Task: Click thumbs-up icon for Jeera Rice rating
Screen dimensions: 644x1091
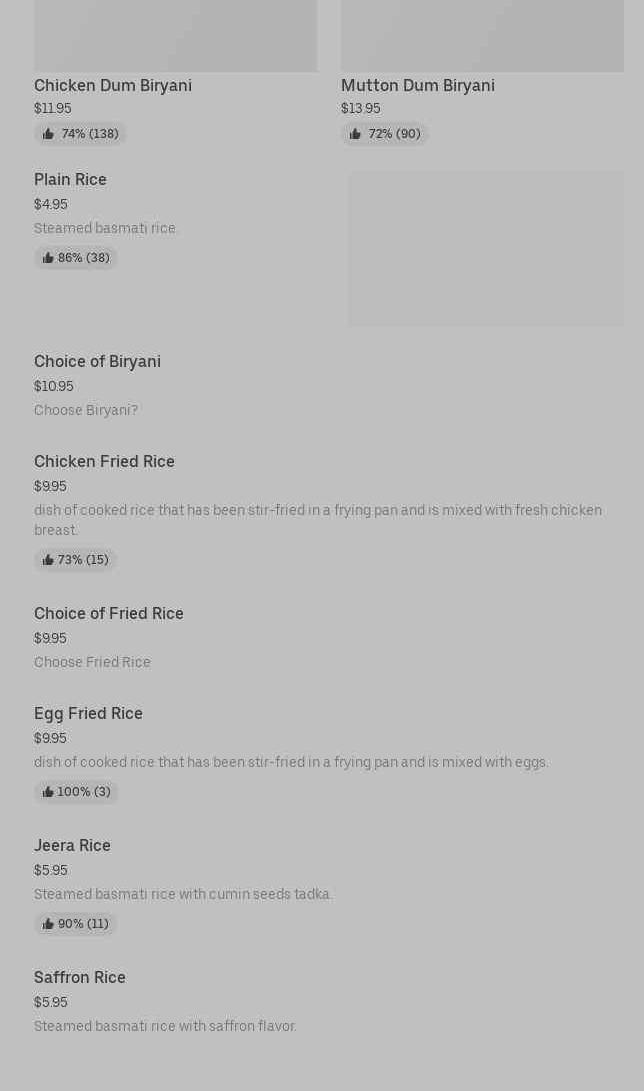Action: tap(48, 924)
